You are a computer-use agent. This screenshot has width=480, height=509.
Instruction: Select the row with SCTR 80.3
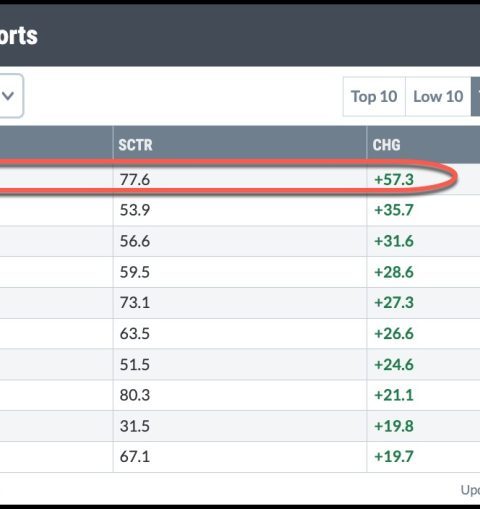coord(240,395)
